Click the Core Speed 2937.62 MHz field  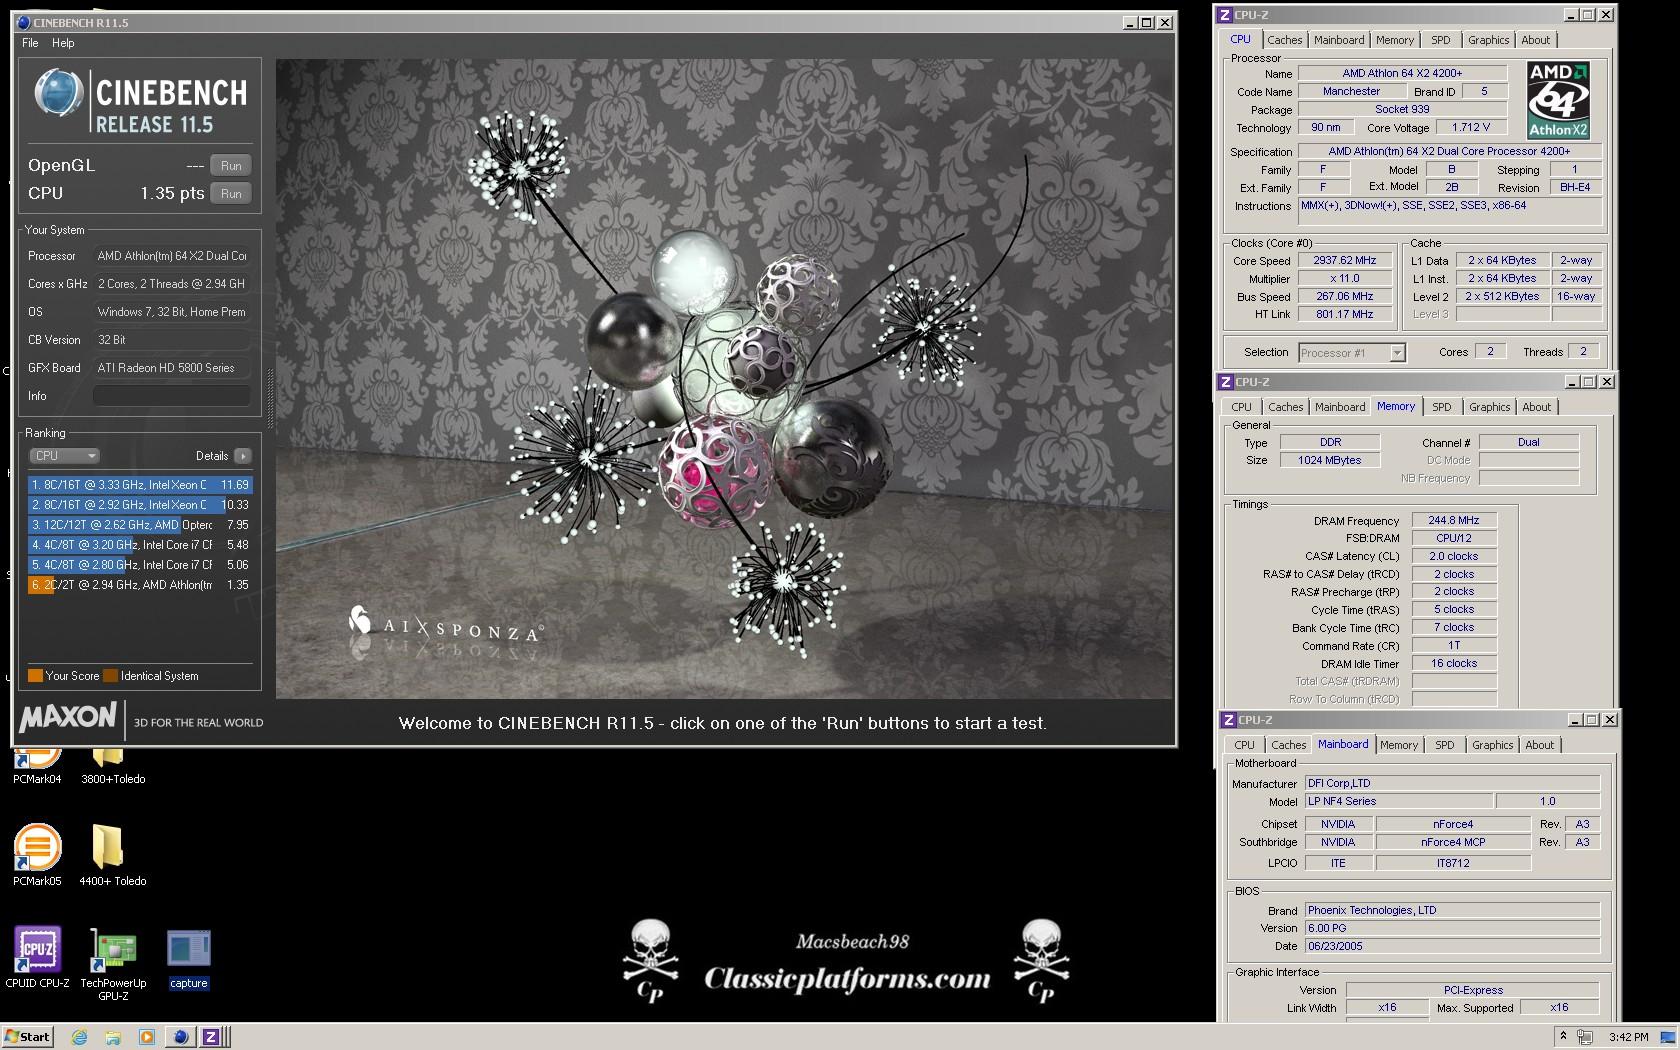(x=1345, y=260)
